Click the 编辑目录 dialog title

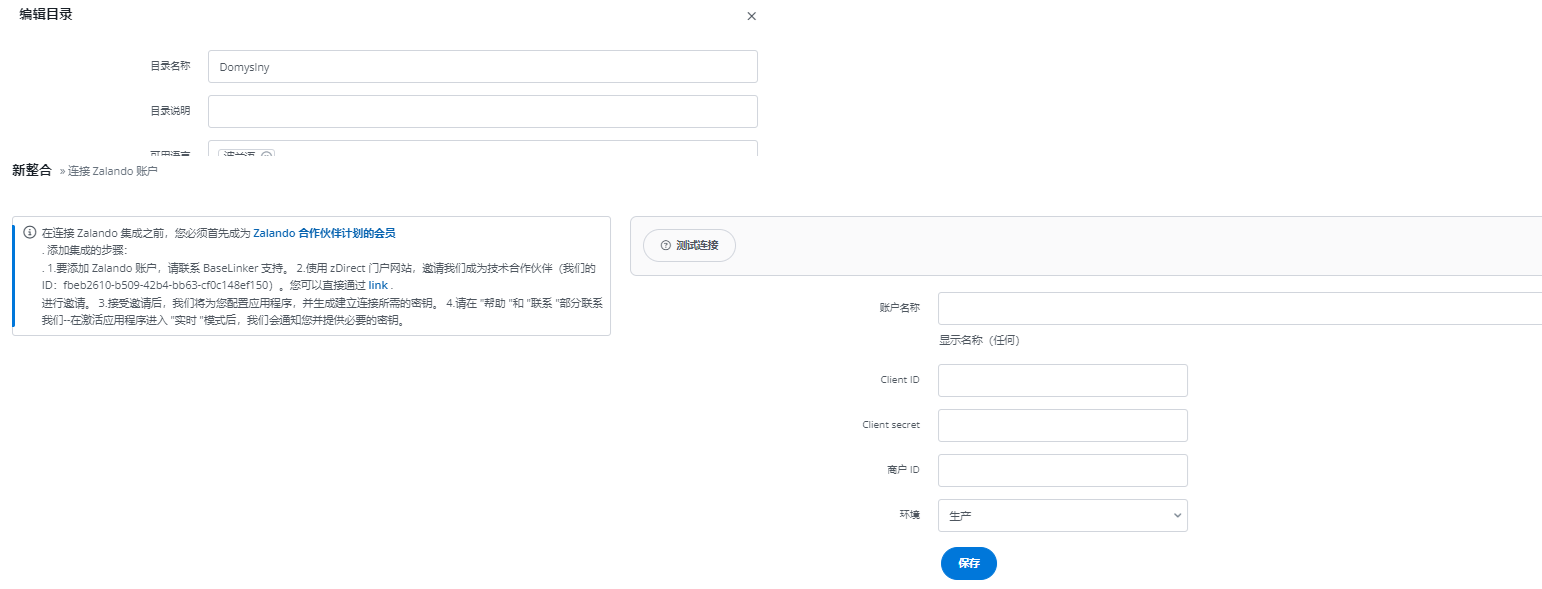click(x=46, y=15)
